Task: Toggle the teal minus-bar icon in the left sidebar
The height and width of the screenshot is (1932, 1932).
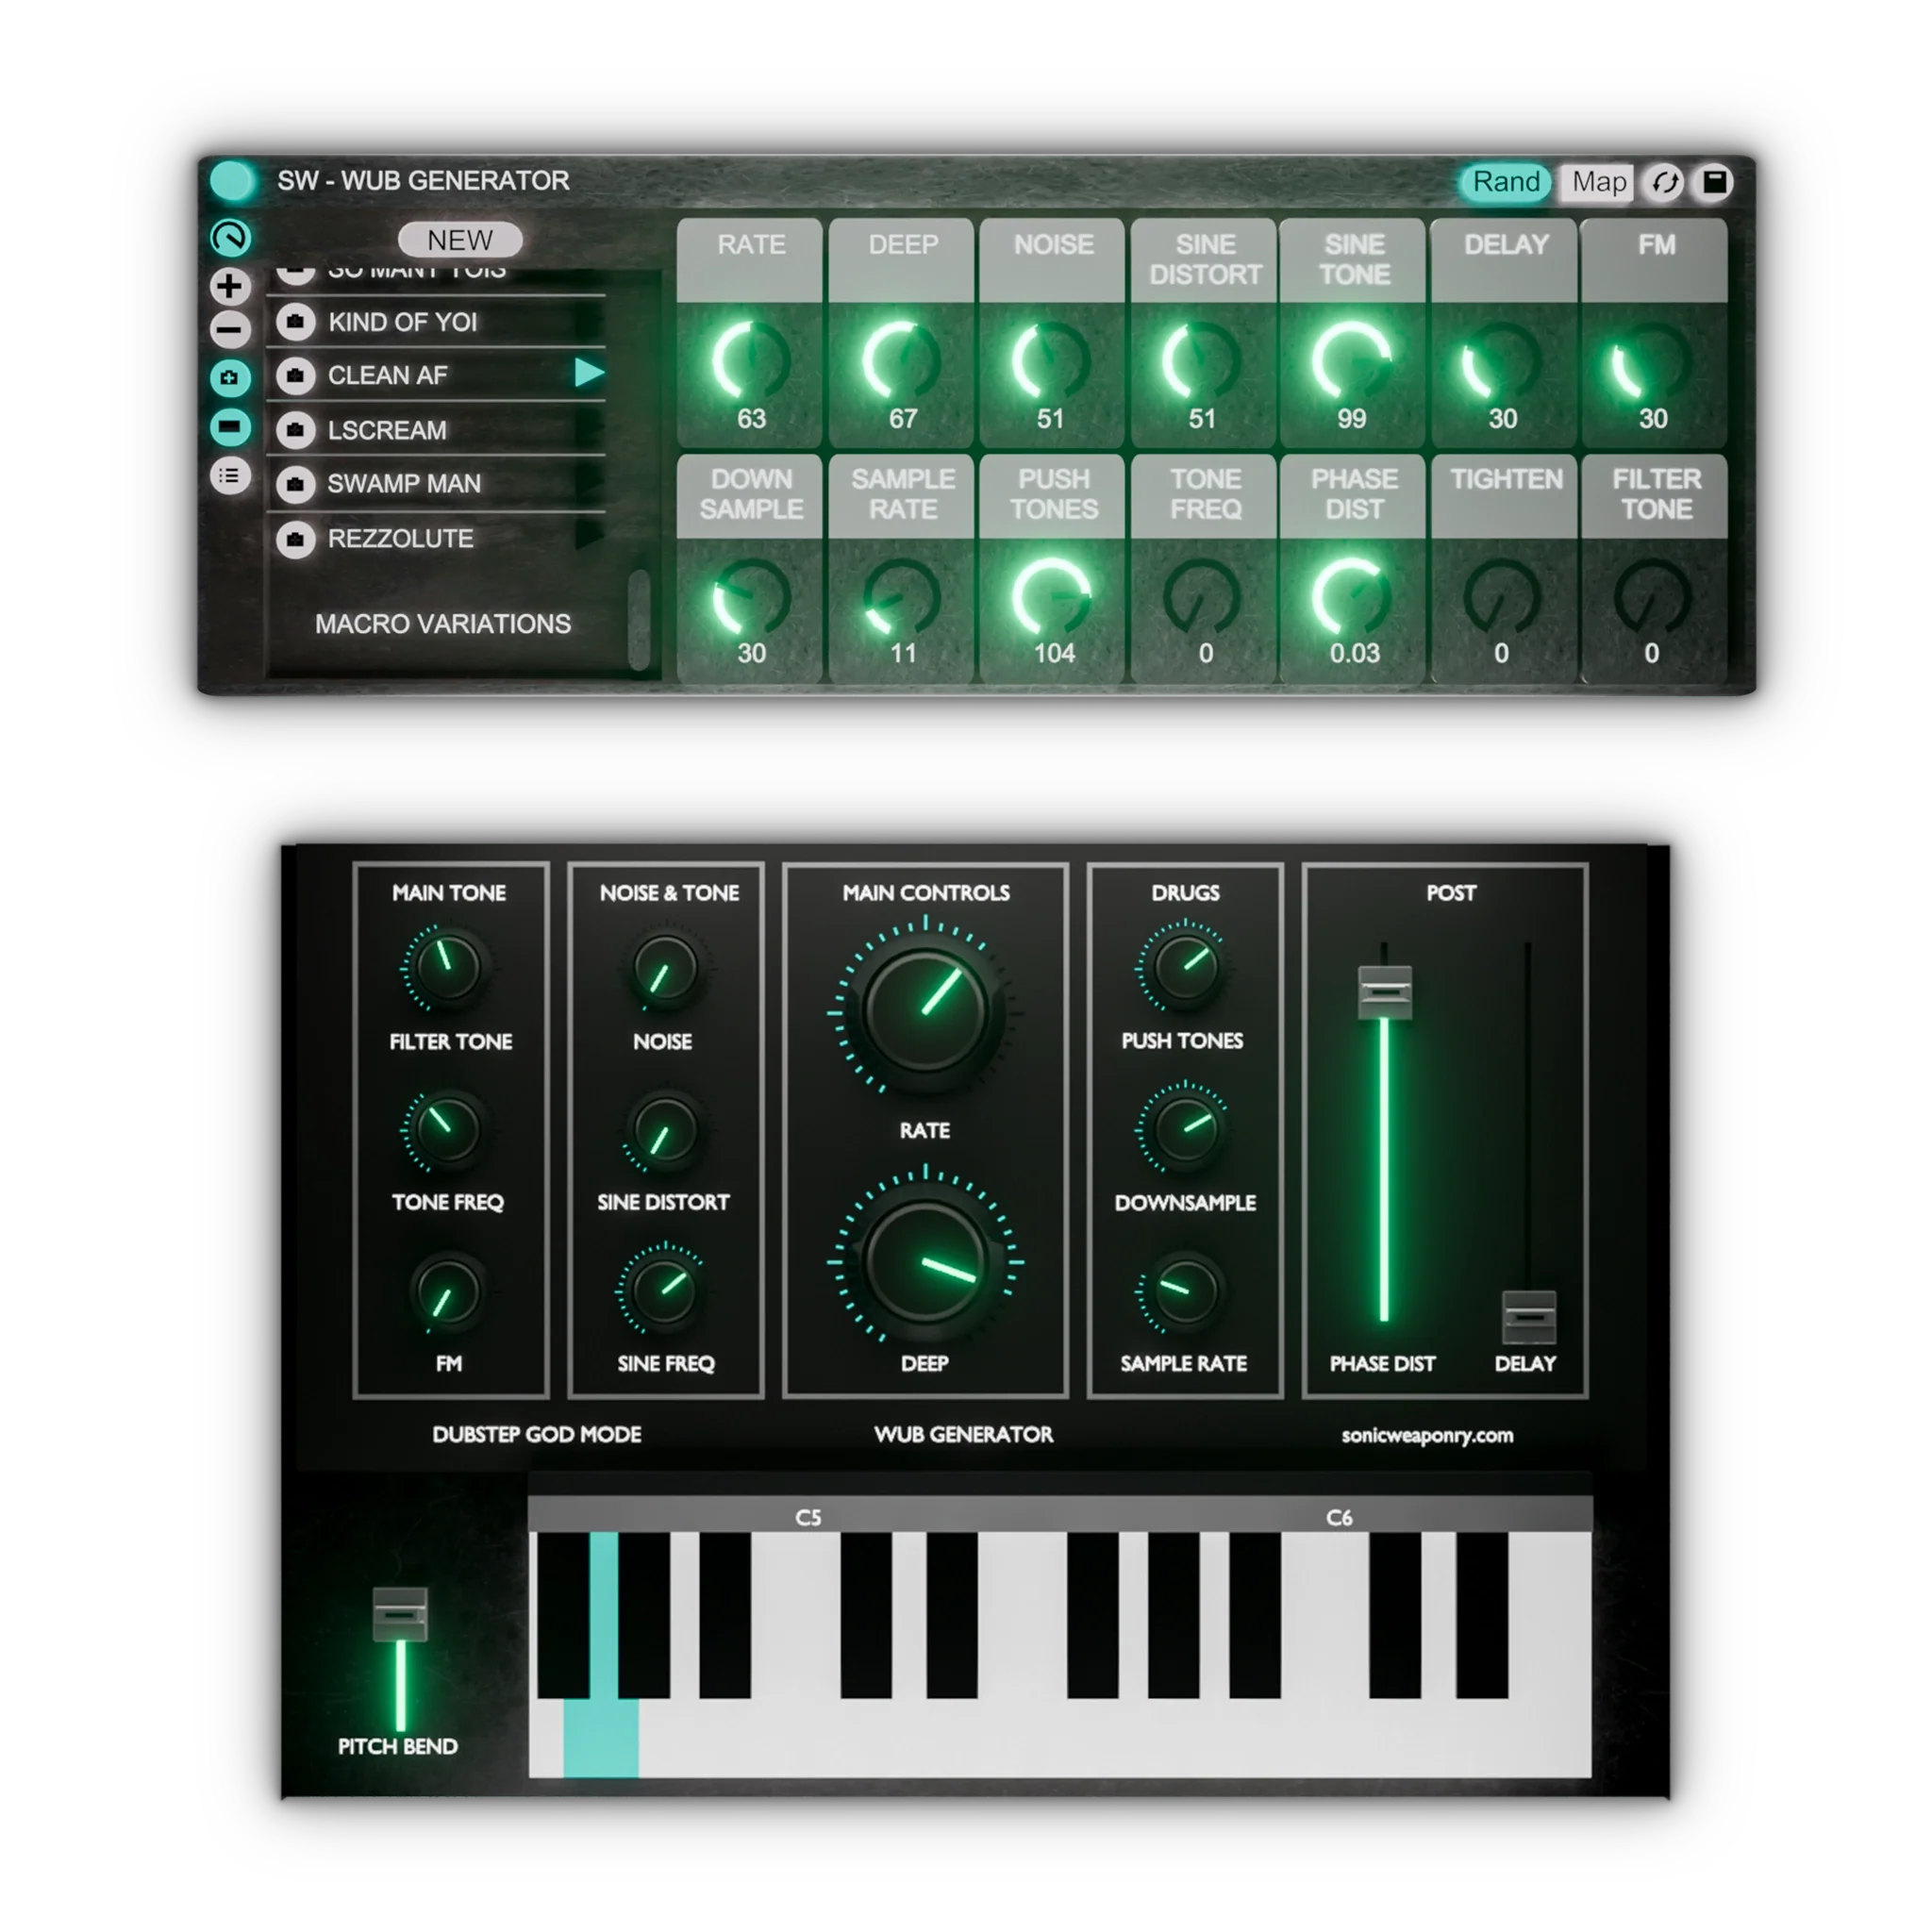Action: coord(230,427)
